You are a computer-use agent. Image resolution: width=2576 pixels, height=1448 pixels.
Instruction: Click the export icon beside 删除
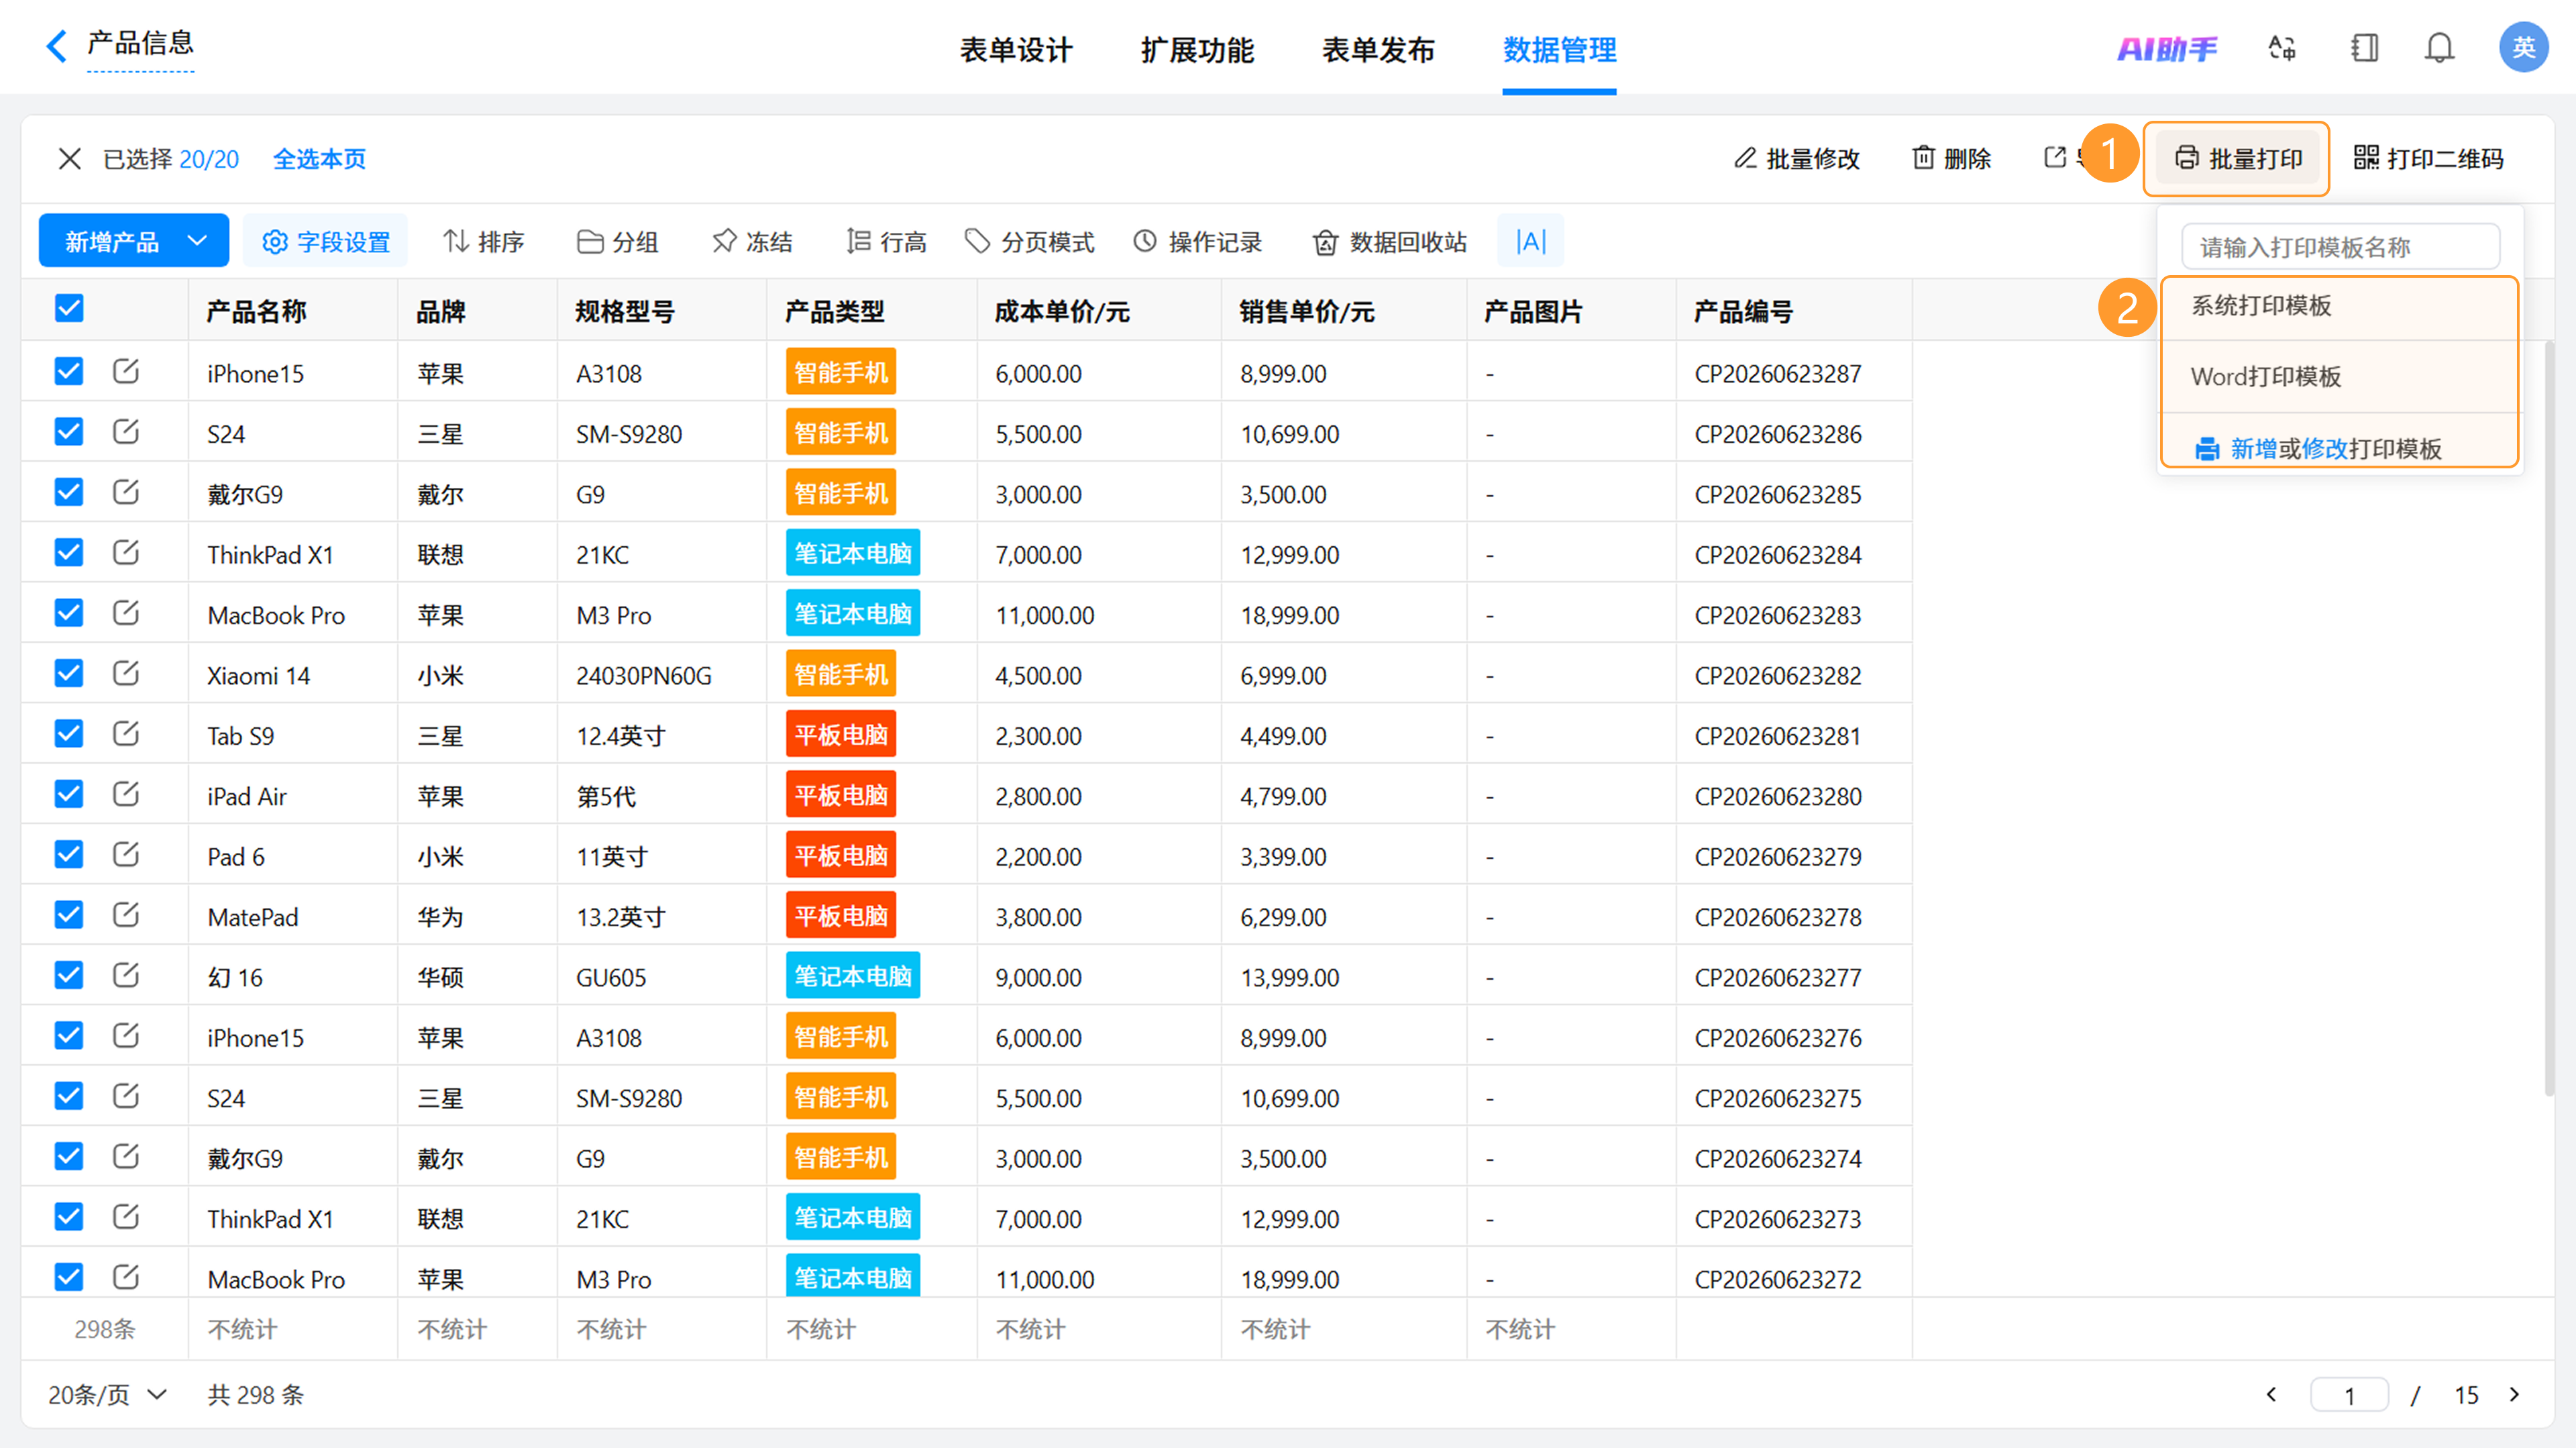(x=2055, y=158)
